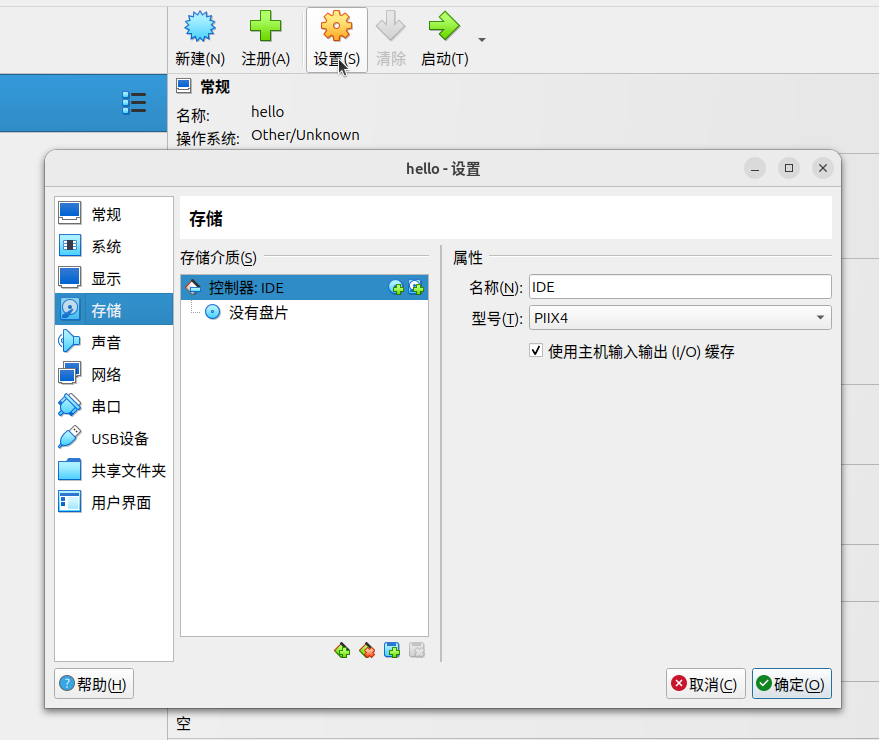Click the add new storage controller icon
879x740 pixels.
(x=342, y=651)
